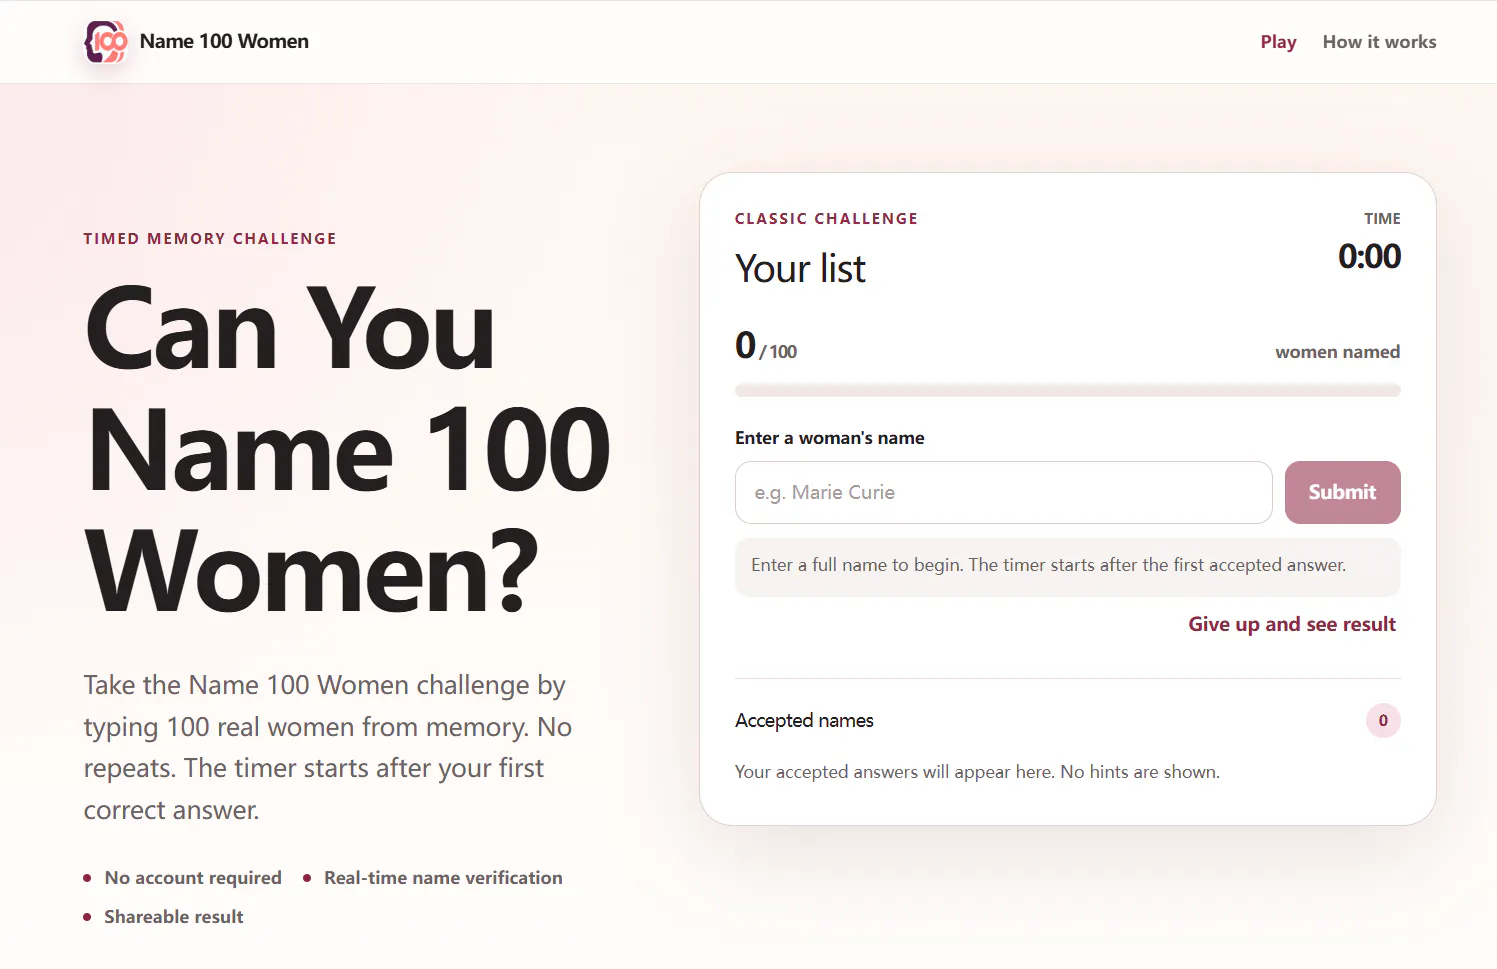Click the challenge description paragraph

click(x=327, y=747)
